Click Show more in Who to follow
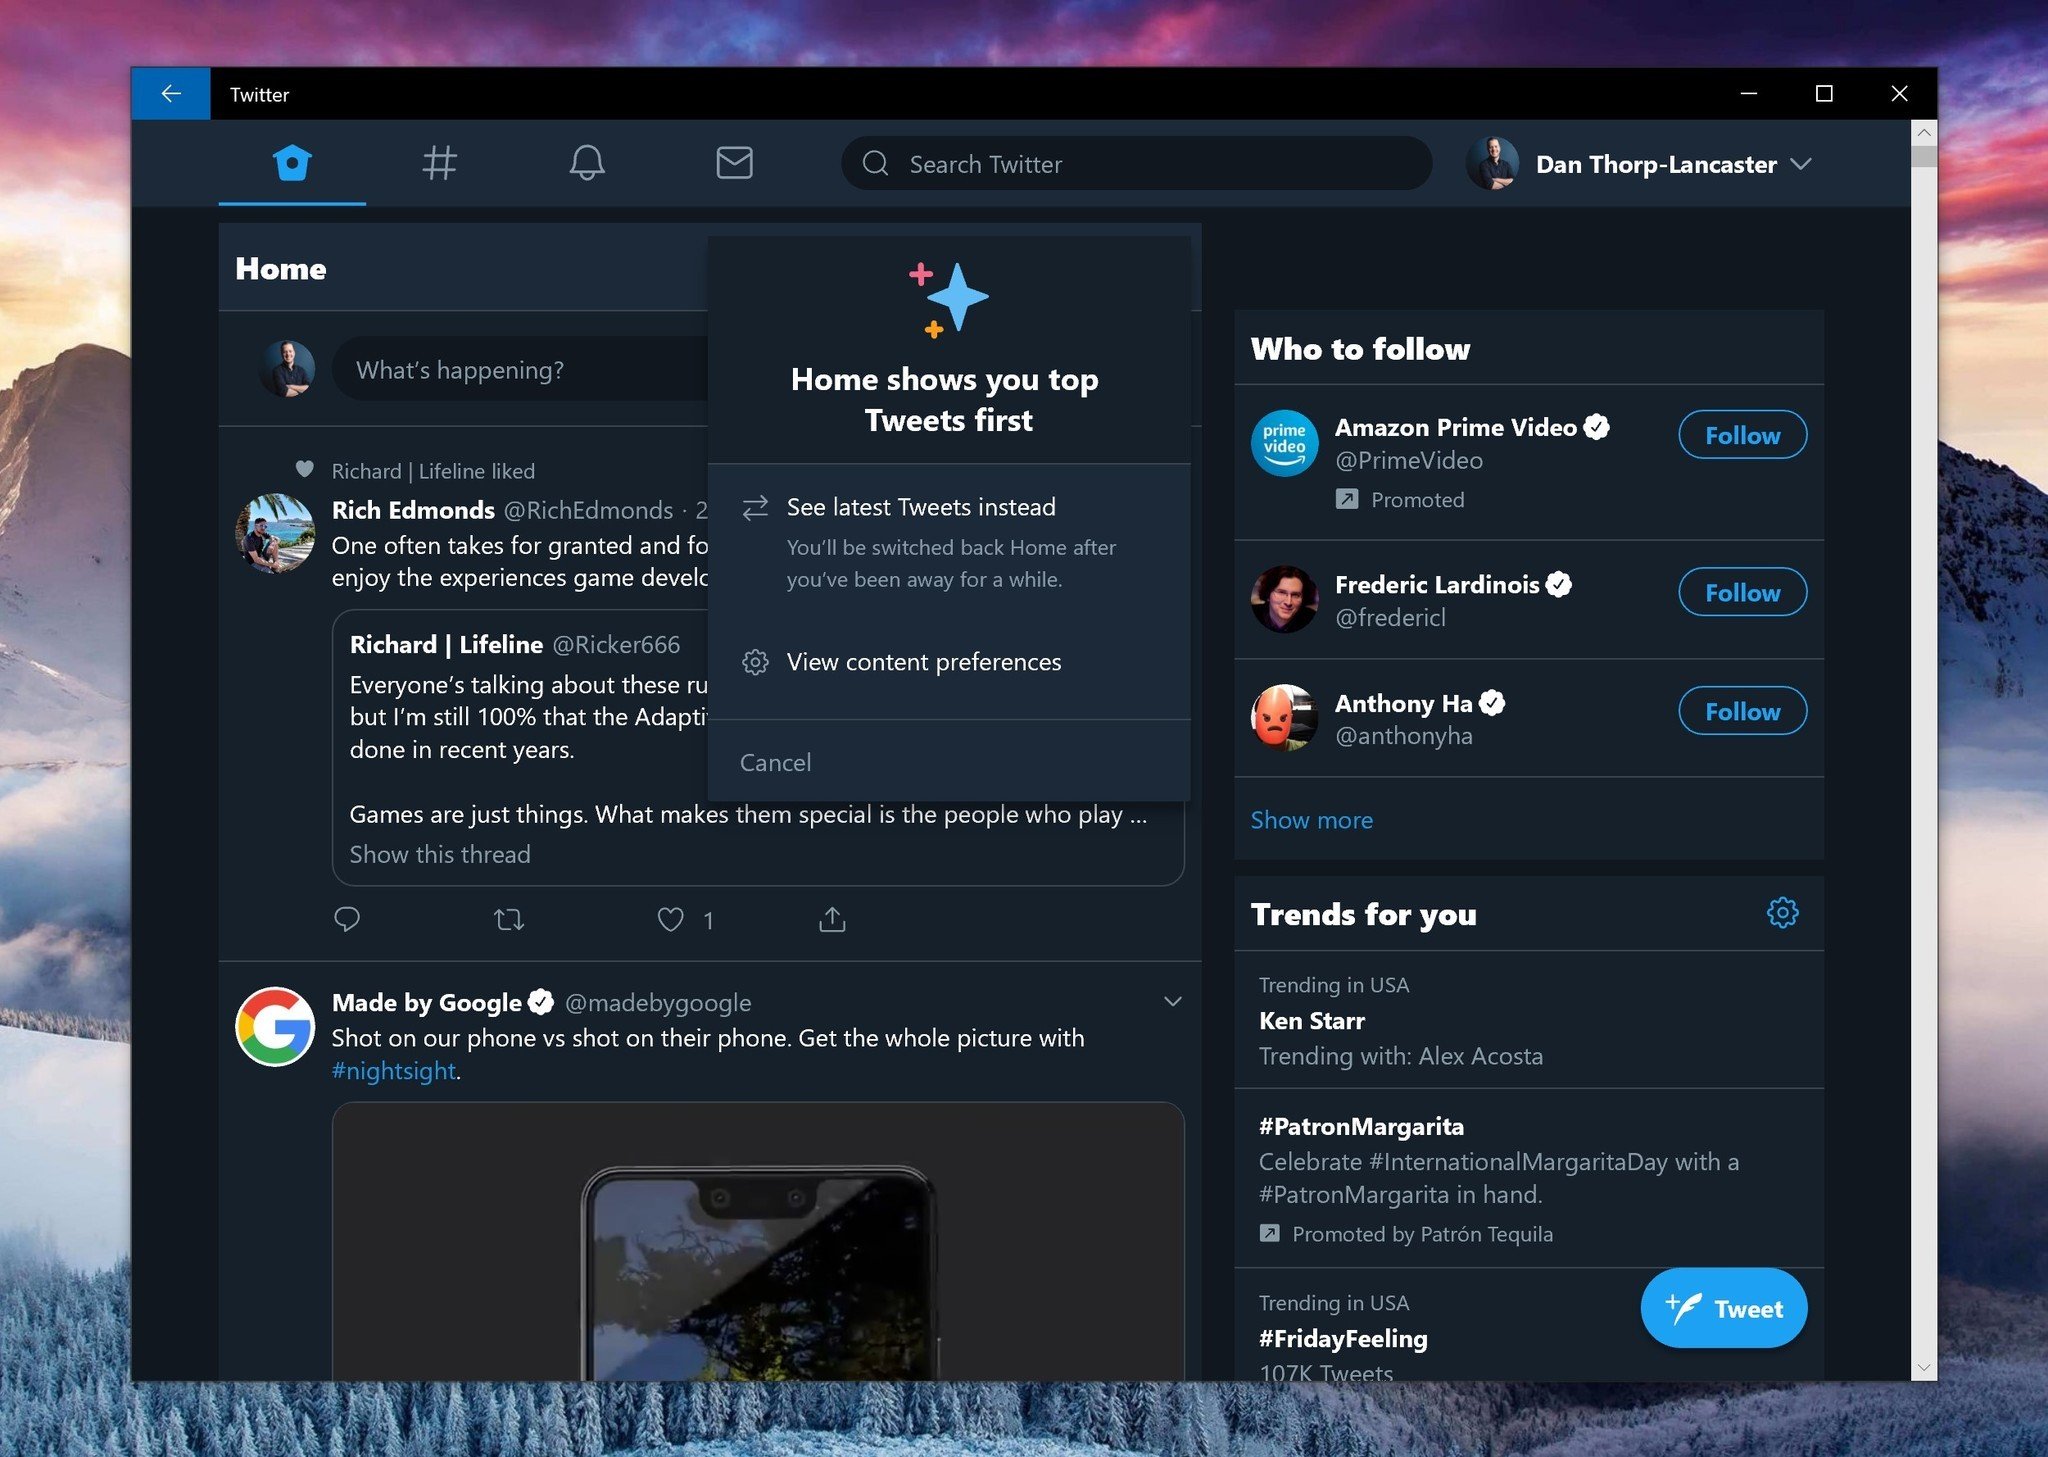The height and width of the screenshot is (1457, 2048). point(1312,818)
